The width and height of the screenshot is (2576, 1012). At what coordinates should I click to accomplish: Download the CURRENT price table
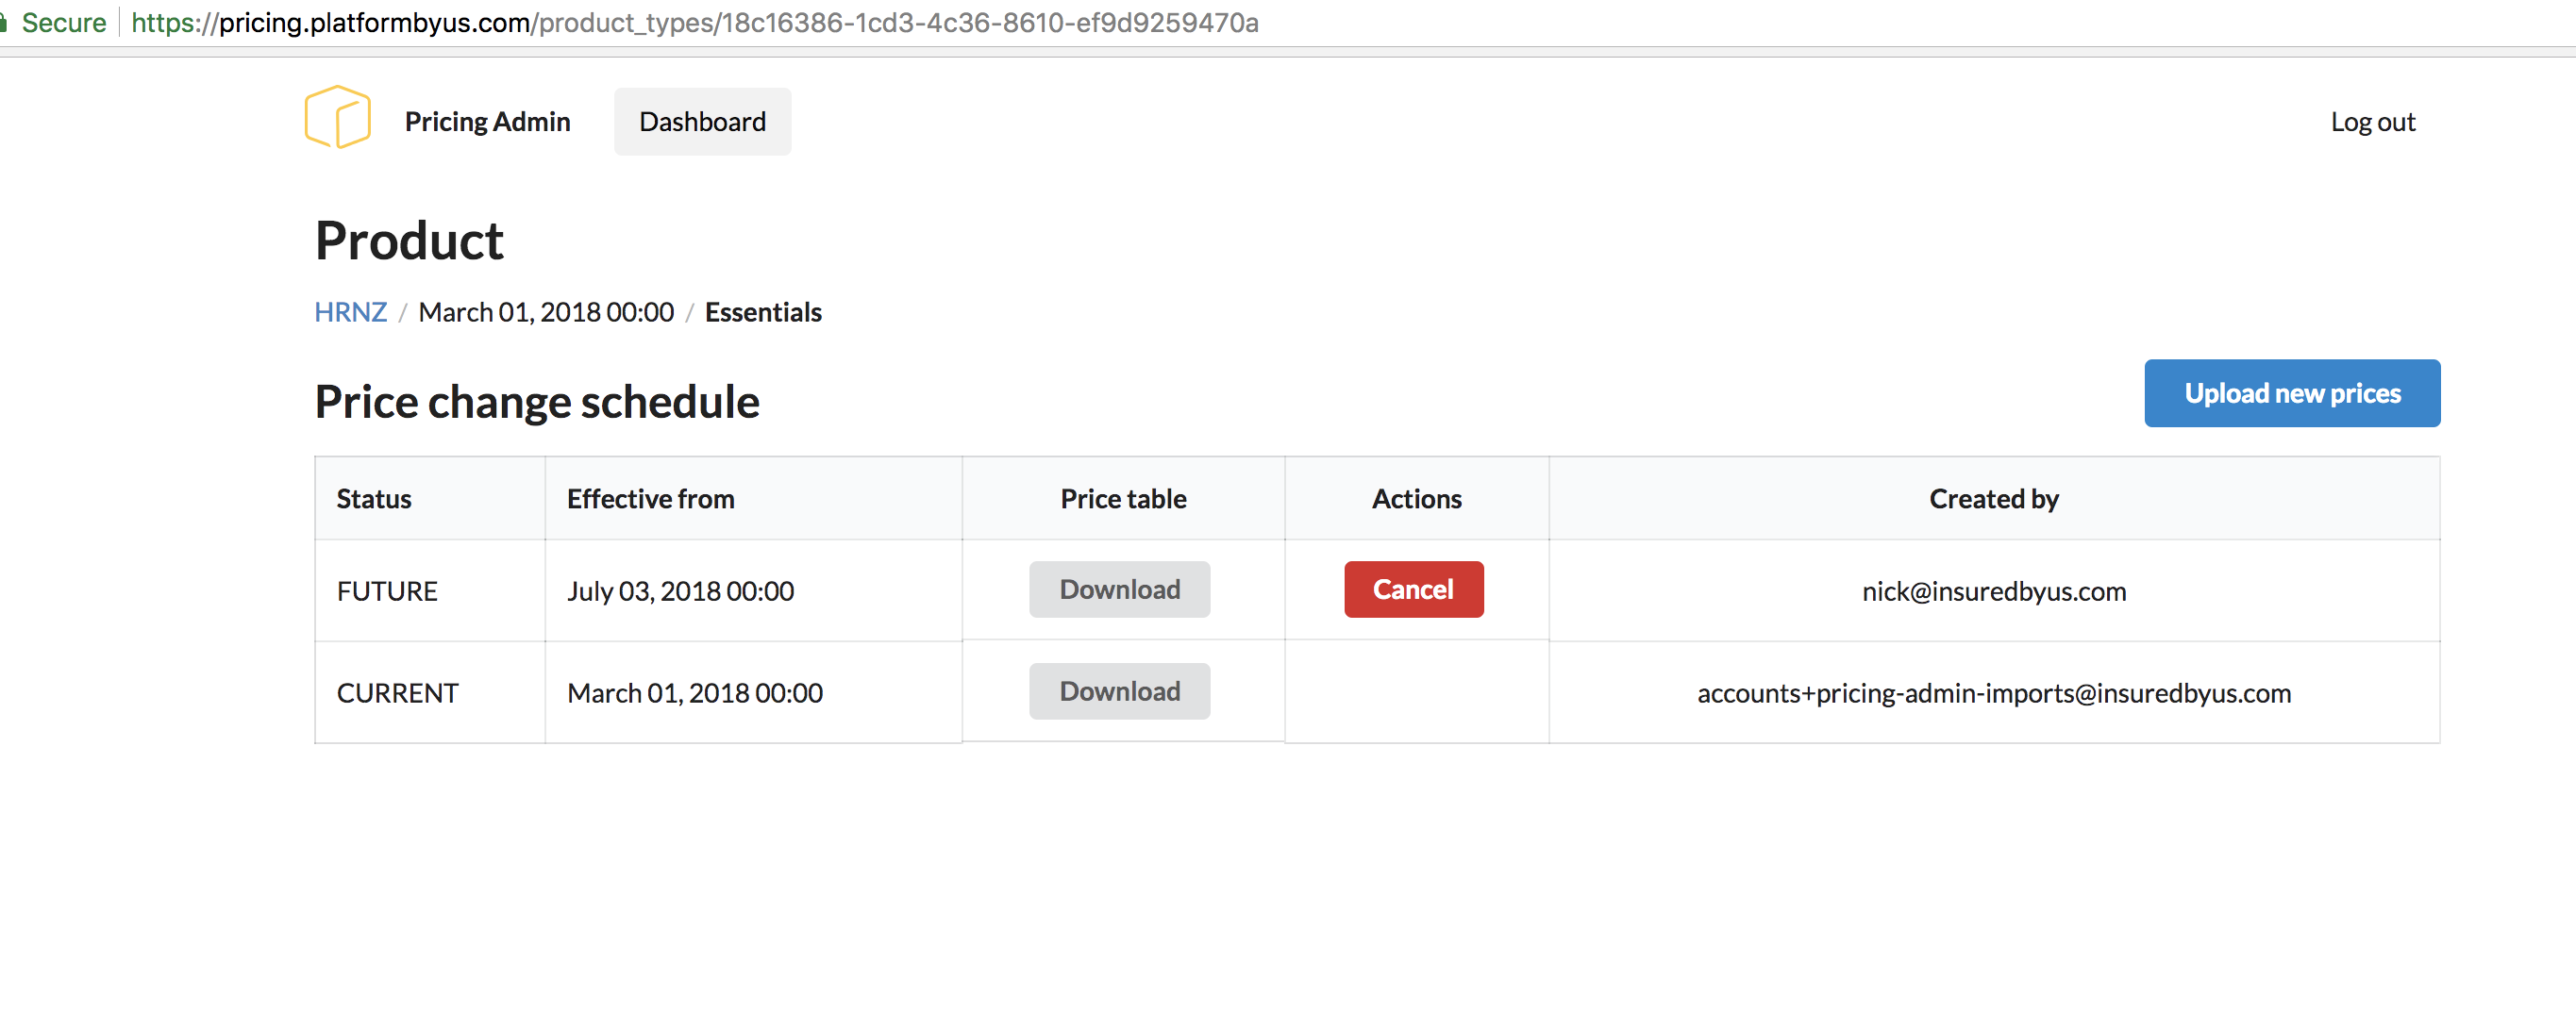pyautogui.click(x=1119, y=692)
